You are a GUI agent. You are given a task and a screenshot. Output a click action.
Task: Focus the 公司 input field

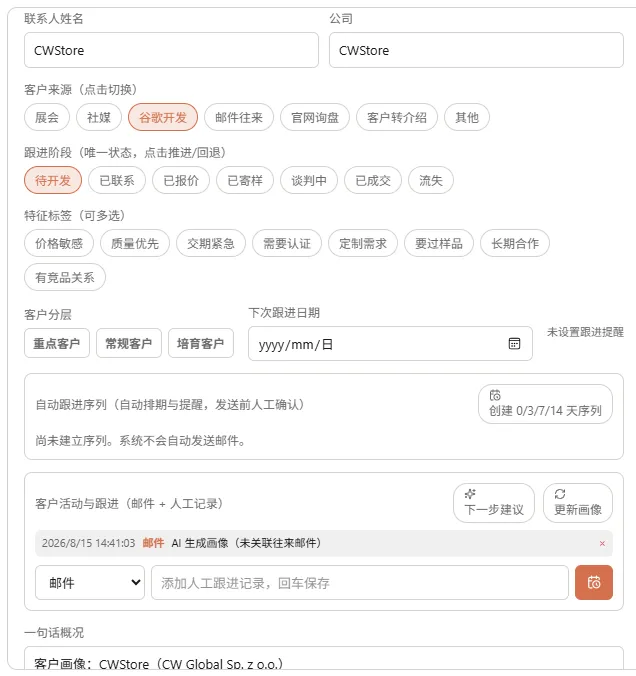point(476,50)
